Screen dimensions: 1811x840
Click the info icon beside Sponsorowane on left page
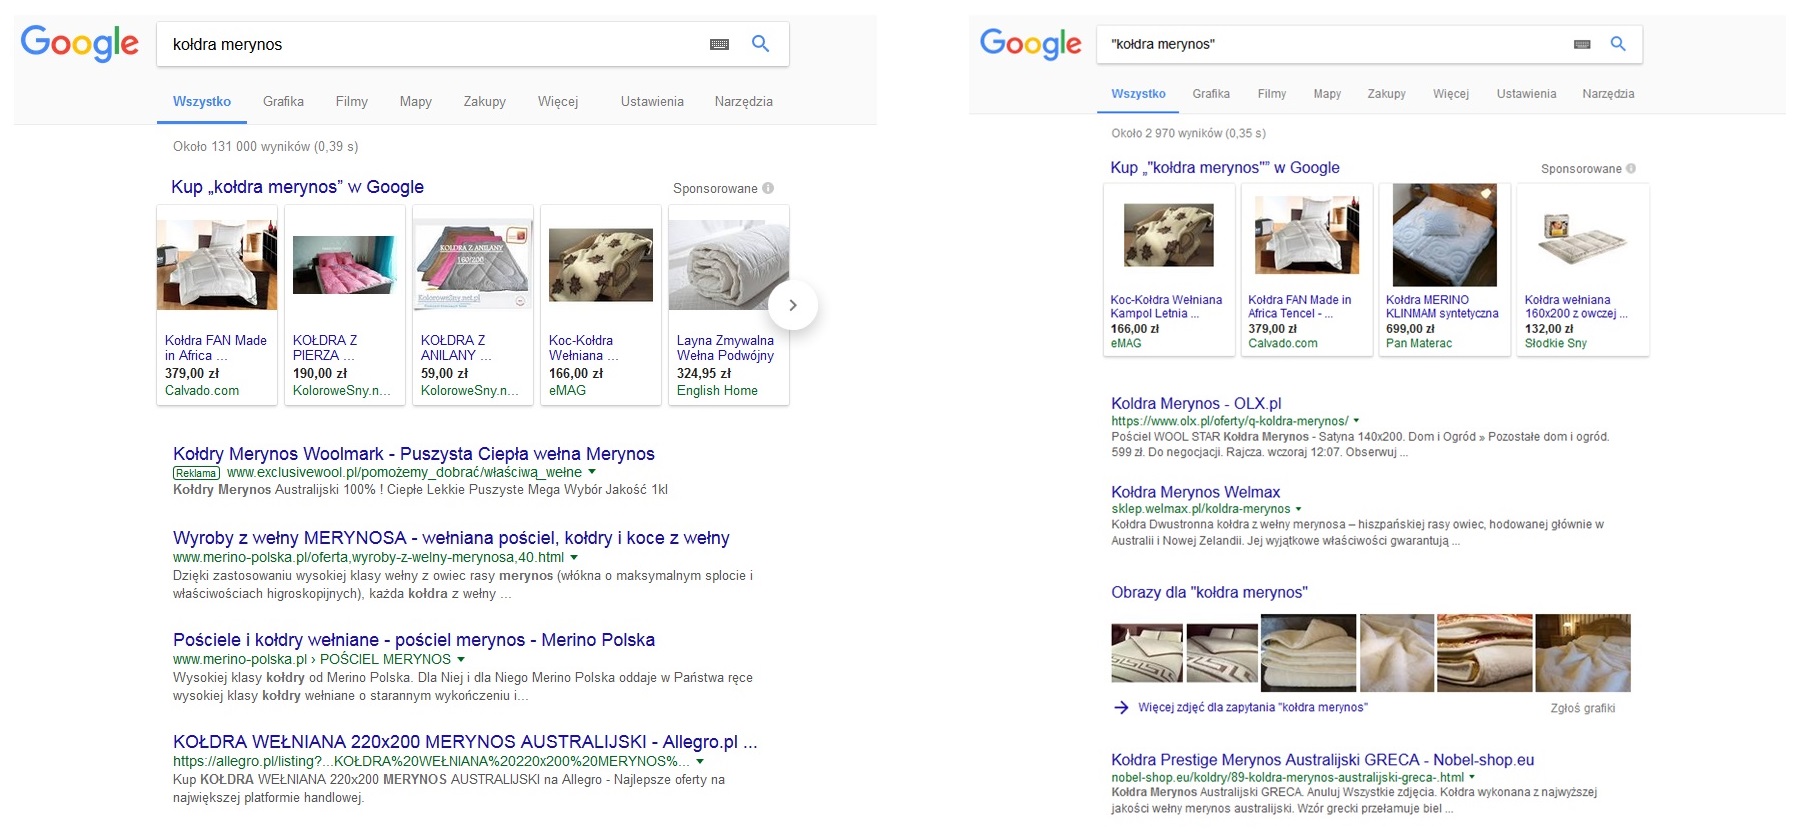[768, 188]
